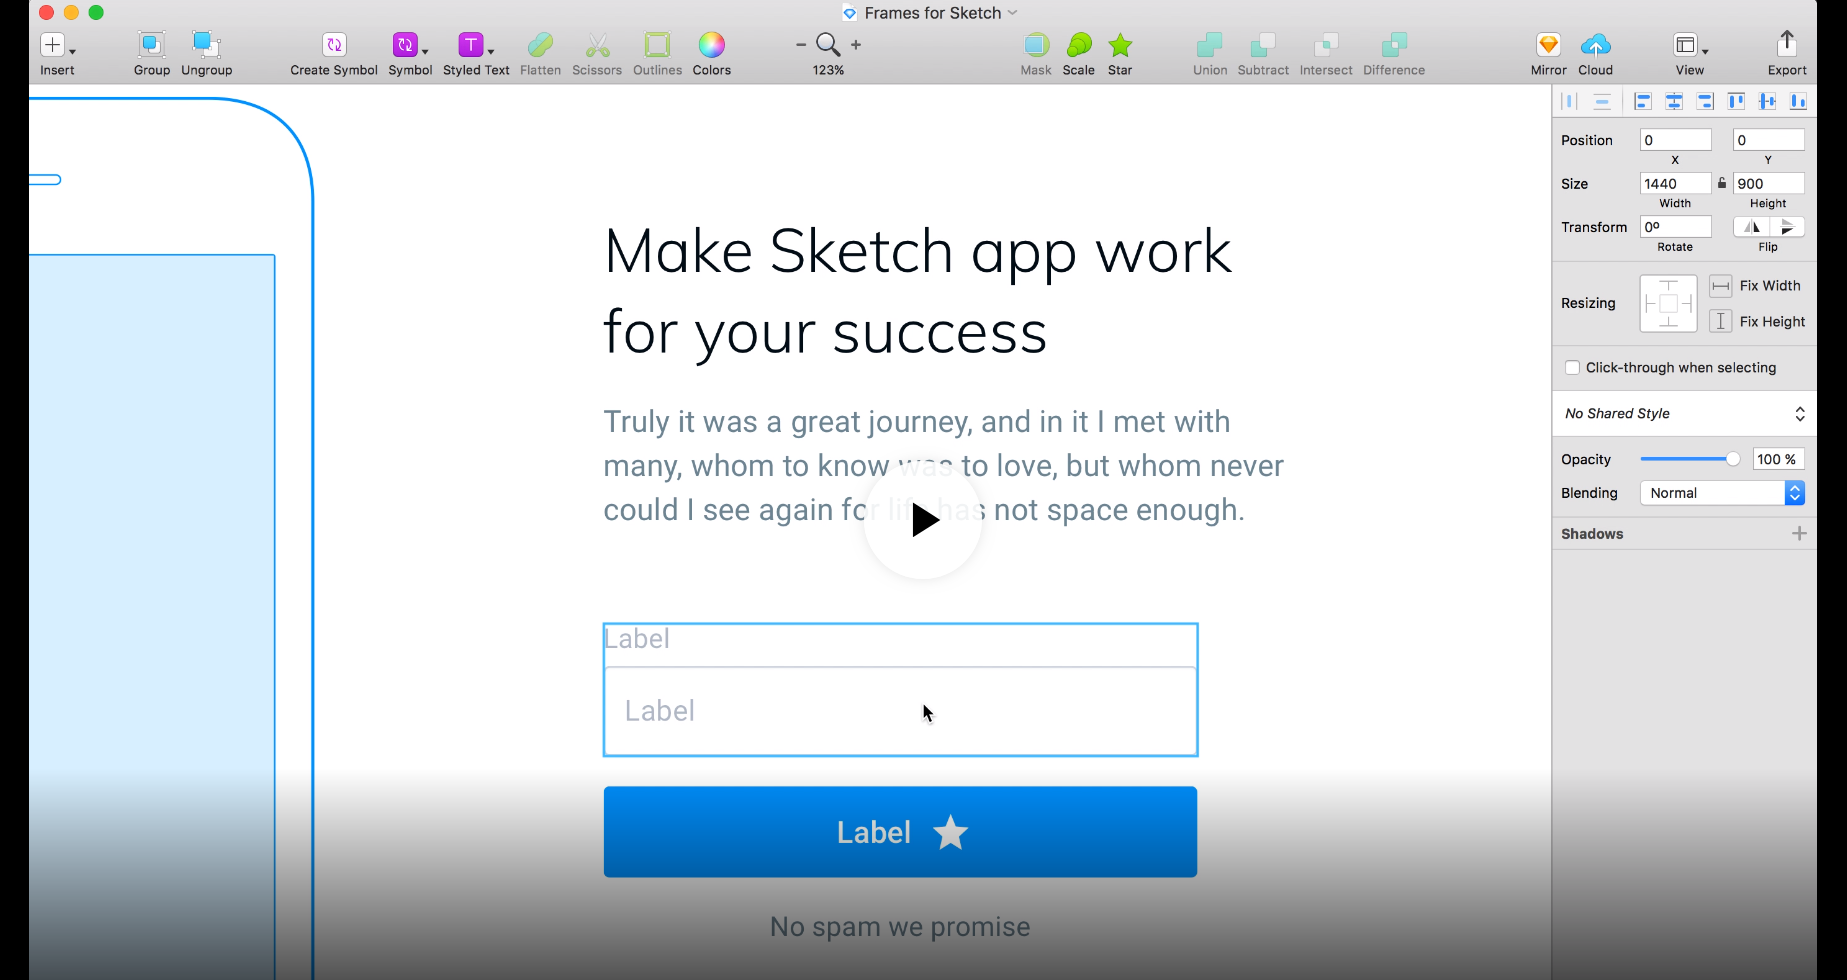This screenshot has width=1847, height=980.
Task: Align layers to left edge
Action: click(x=1642, y=101)
